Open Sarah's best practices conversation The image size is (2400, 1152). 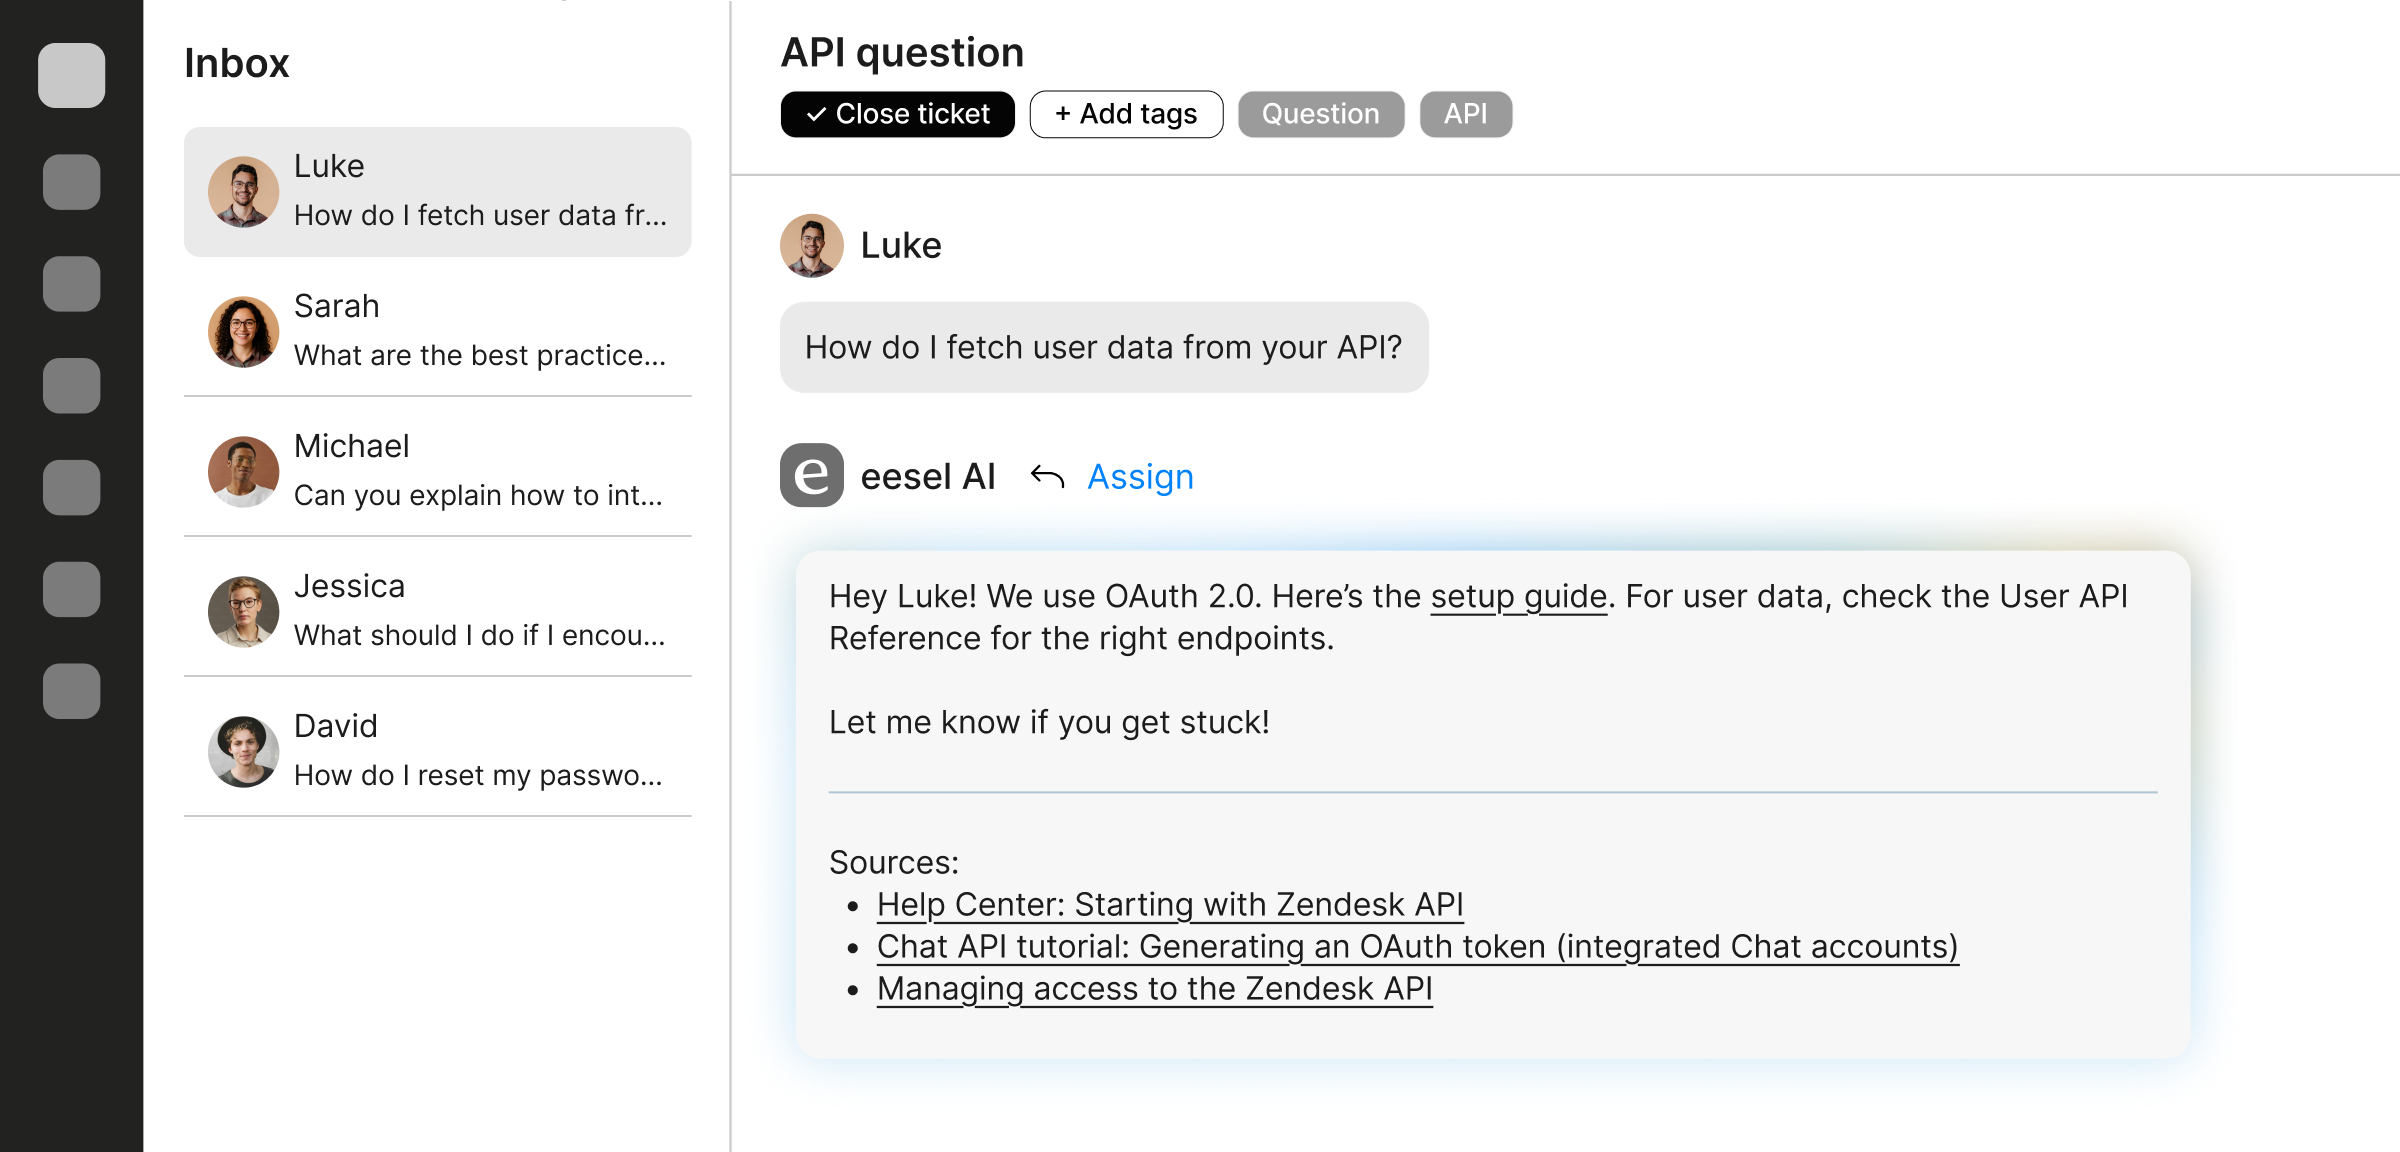tap(479, 331)
